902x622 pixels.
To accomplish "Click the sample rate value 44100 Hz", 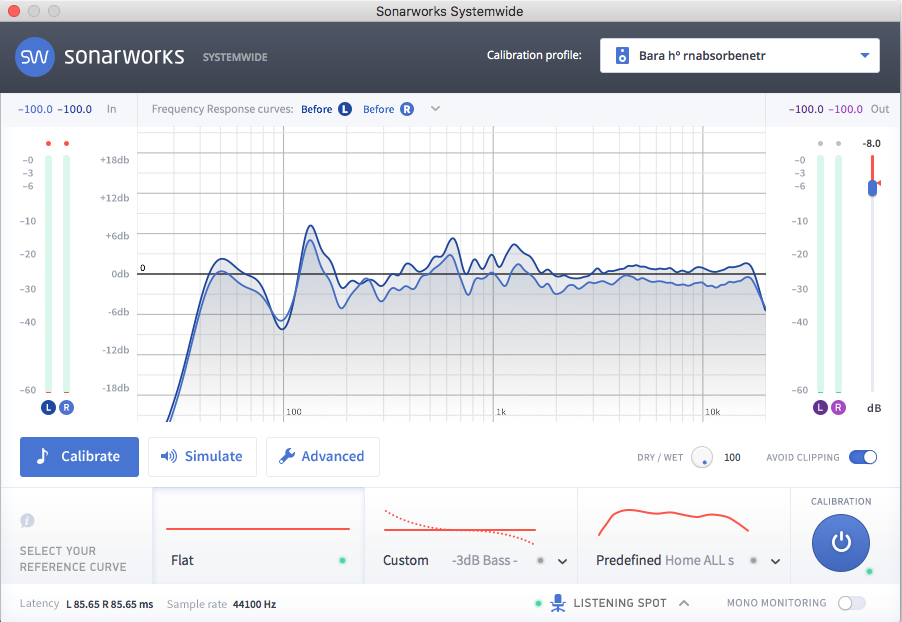I will (x=254, y=604).
